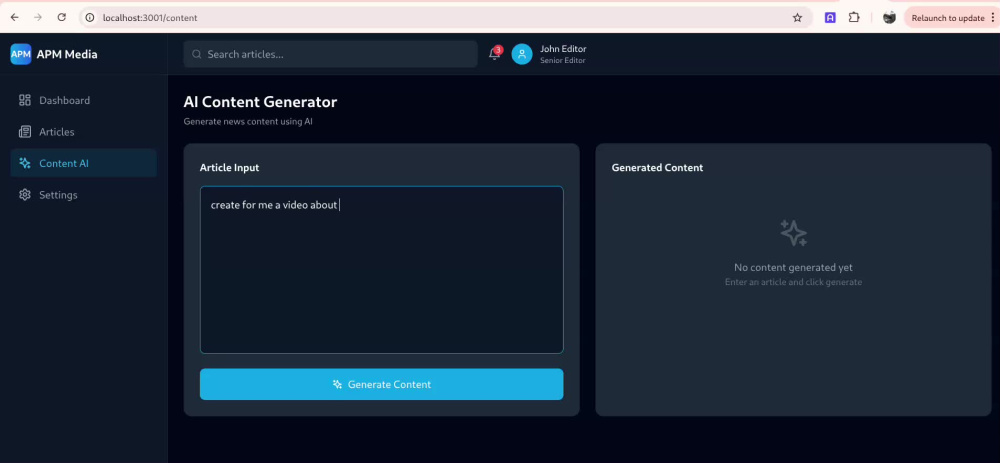Click Relaunch to update button
This screenshot has height=463, width=1000.
(x=948, y=18)
